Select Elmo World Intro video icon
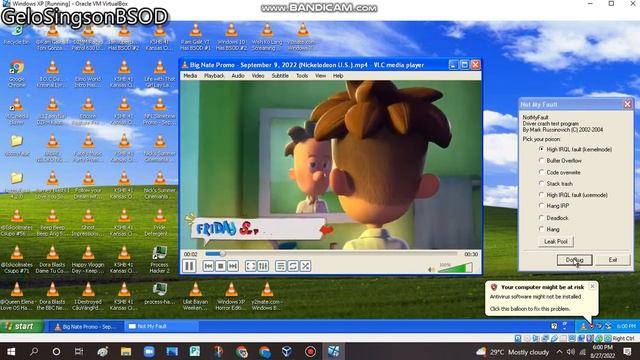The image size is (640, 360). point(88,73)
